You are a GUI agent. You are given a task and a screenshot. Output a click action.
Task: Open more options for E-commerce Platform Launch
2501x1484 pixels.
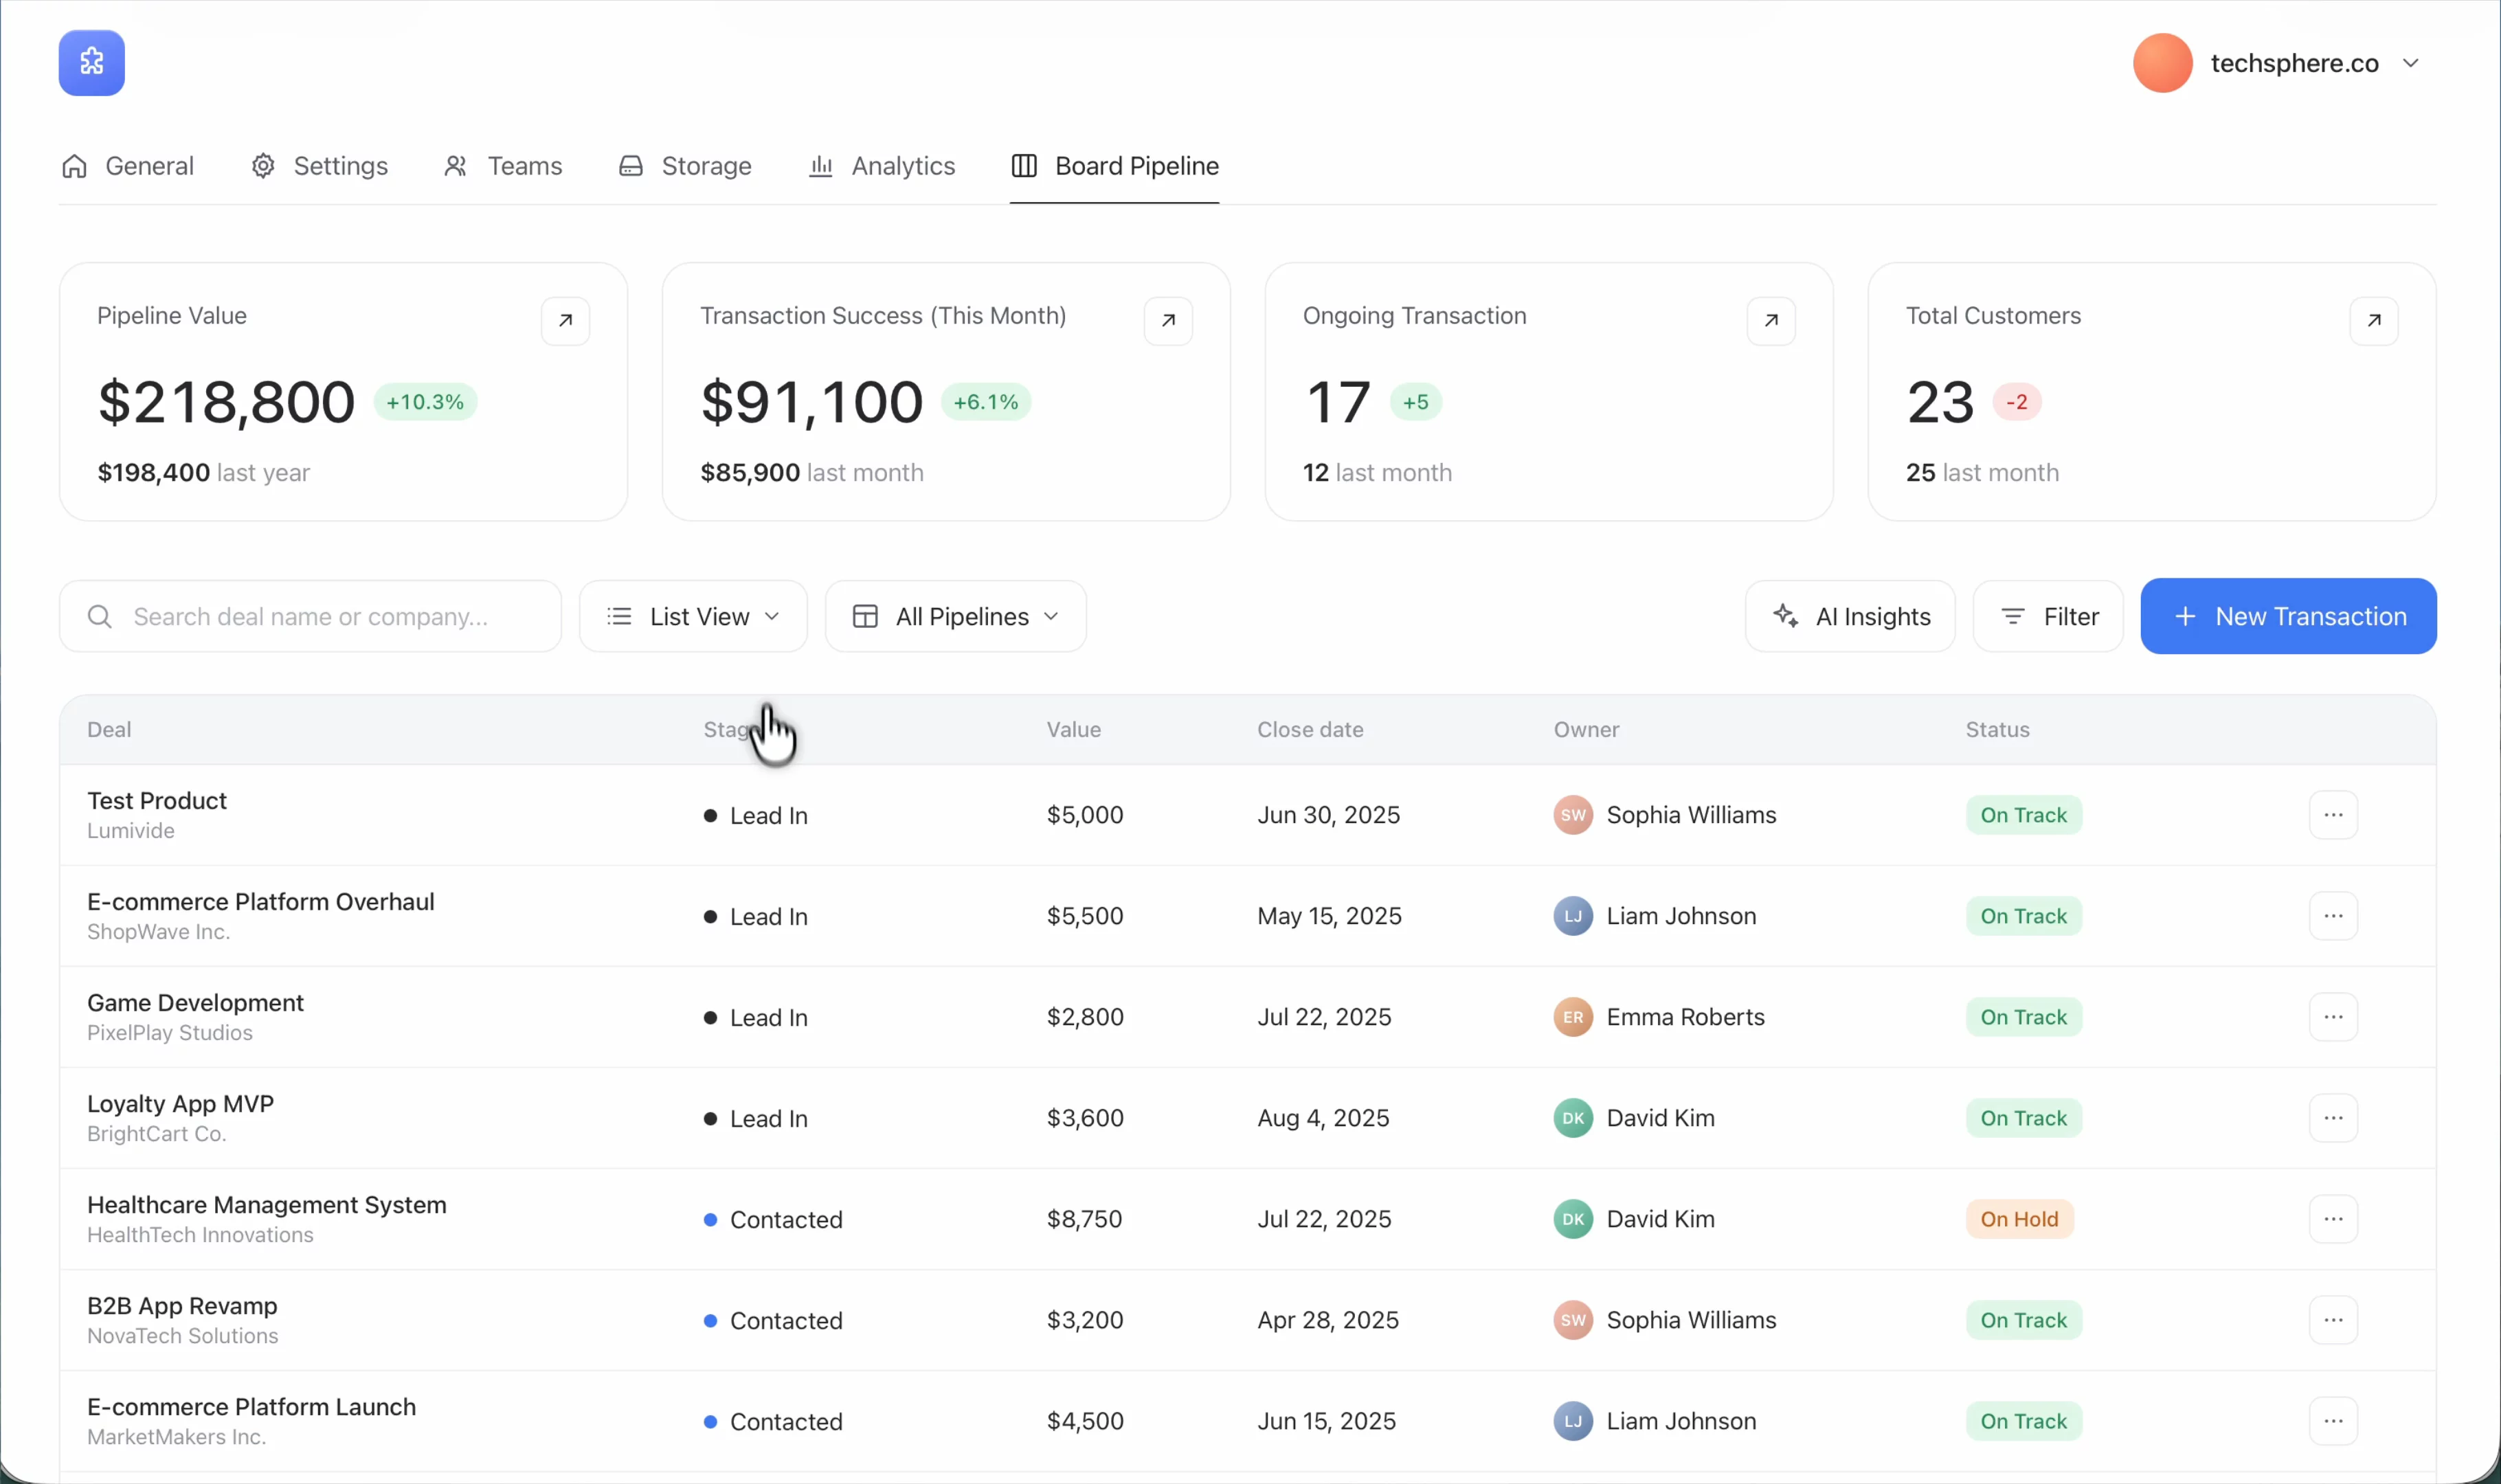(x=2333, y=1421)
